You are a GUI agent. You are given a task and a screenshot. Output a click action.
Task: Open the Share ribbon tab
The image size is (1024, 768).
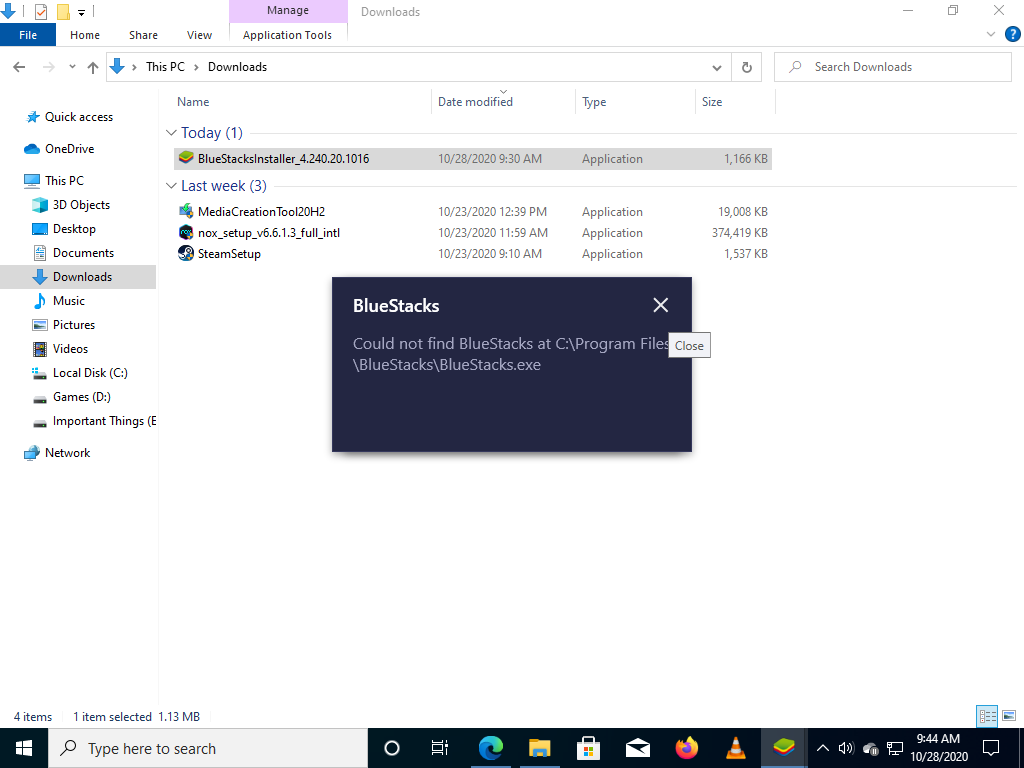tap(143, 35)
